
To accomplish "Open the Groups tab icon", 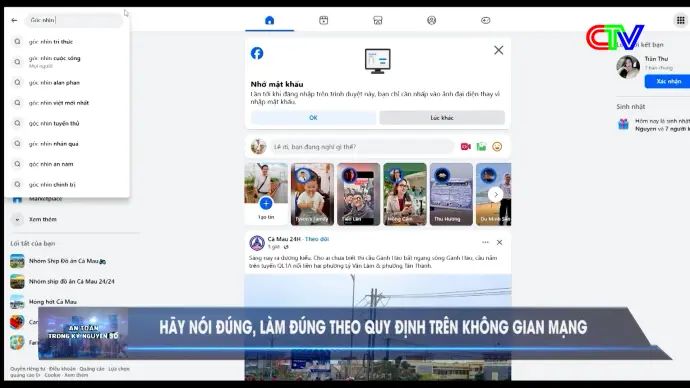I will [x=432, y=20].
